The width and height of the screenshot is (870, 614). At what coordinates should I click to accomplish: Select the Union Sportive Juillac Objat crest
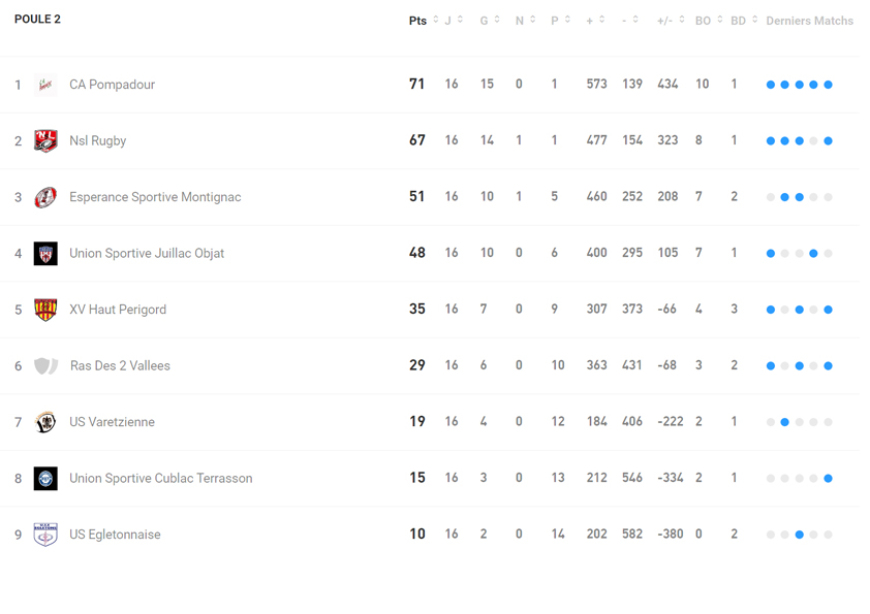[x=45, y=253]
